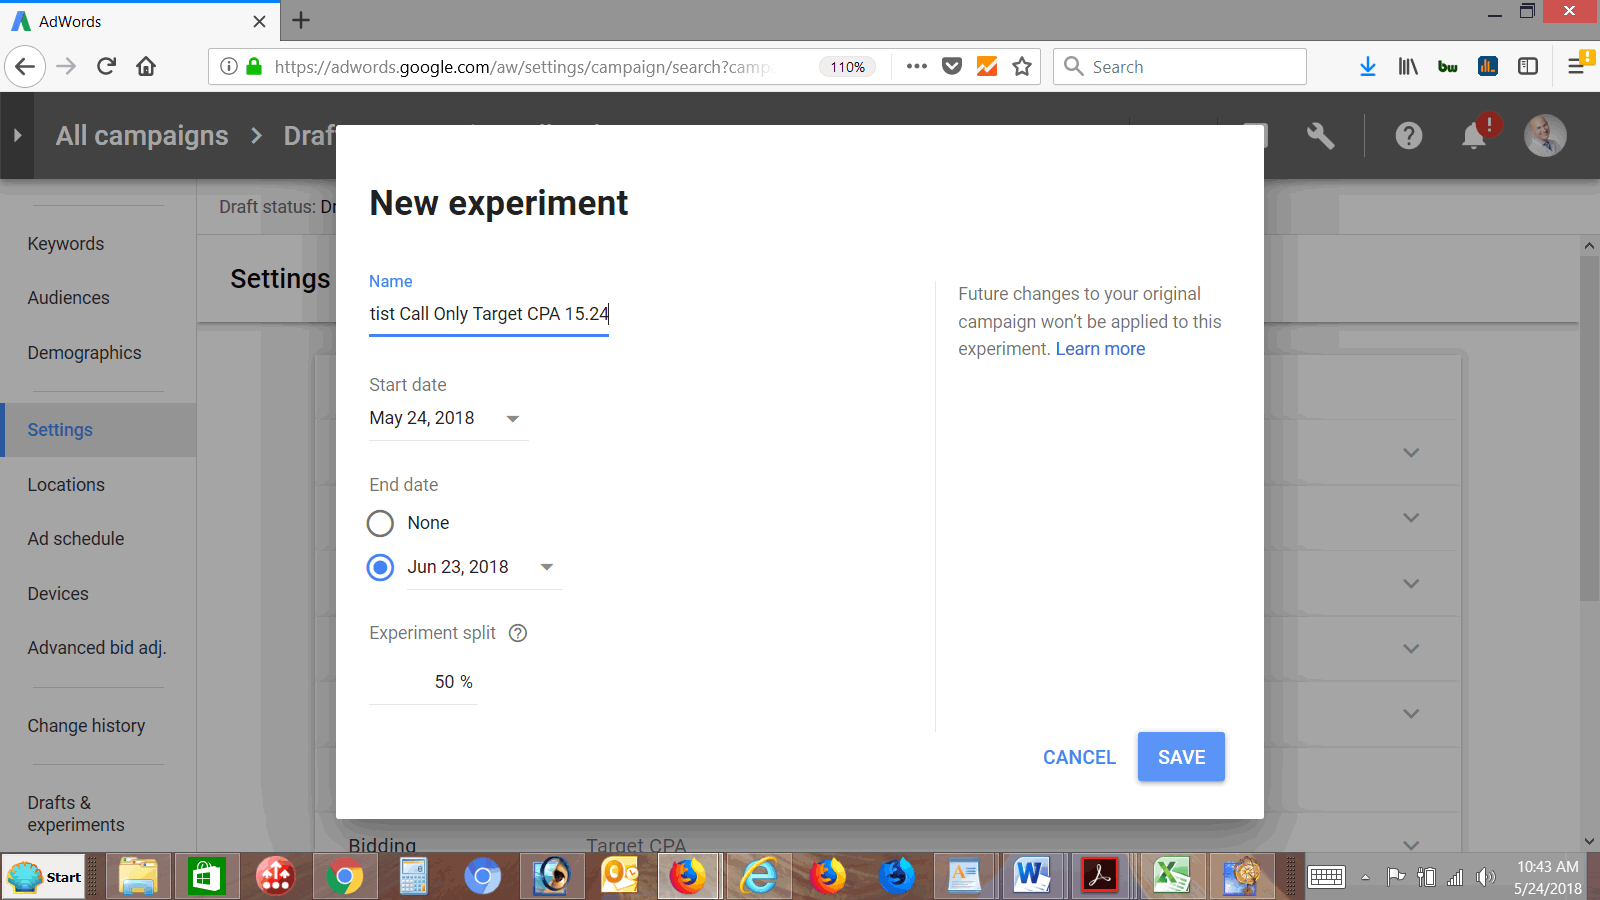
Task: Click the experiment Name text field
Action: coord(488,314)
